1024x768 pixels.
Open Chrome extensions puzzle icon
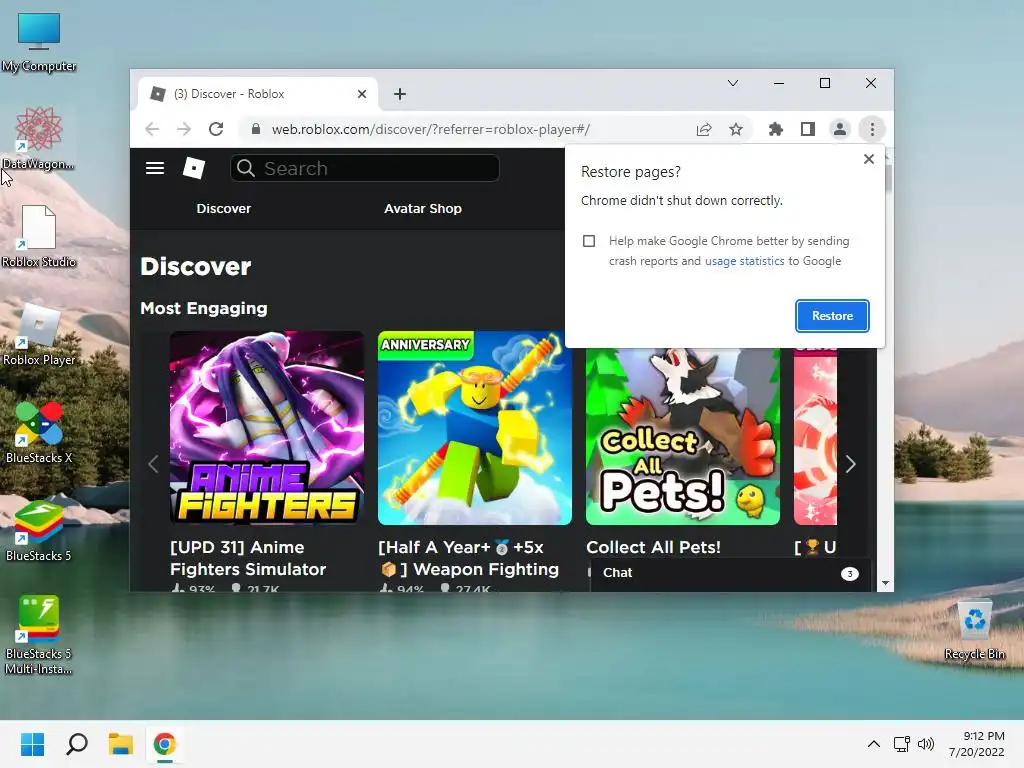(x=775, y=129)
